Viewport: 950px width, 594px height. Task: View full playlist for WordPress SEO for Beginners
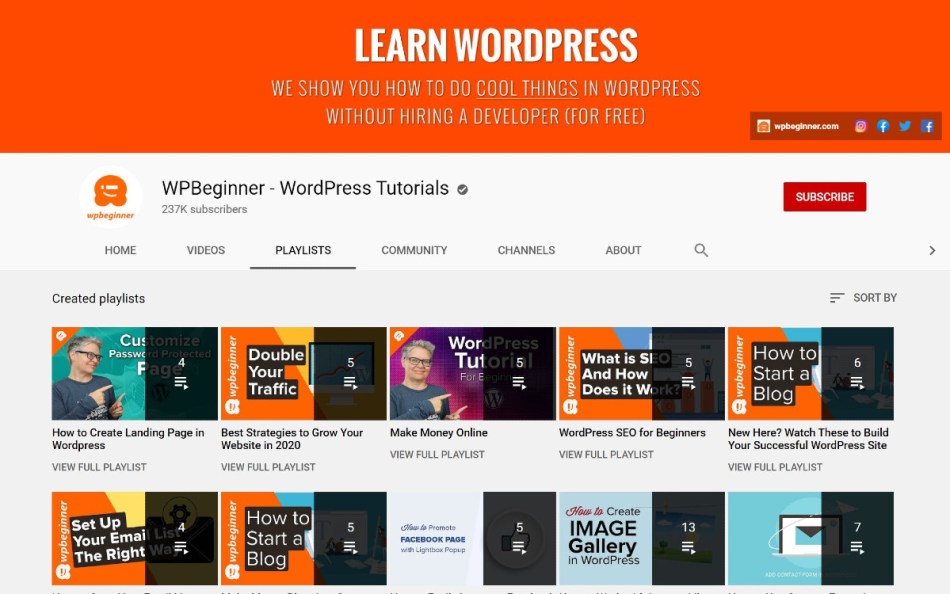pyautogui.click(x=606, y=455)
